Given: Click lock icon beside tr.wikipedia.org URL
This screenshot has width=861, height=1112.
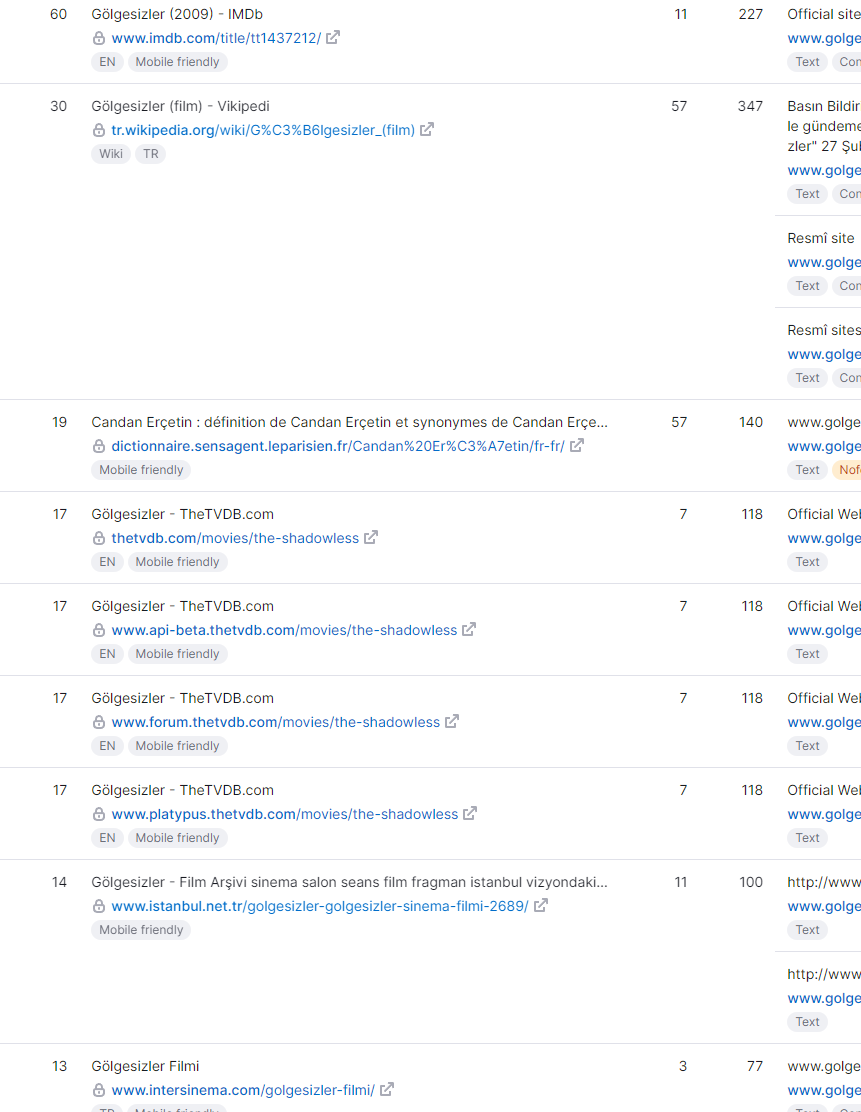Looking at the screenshot, I should 99,130.
